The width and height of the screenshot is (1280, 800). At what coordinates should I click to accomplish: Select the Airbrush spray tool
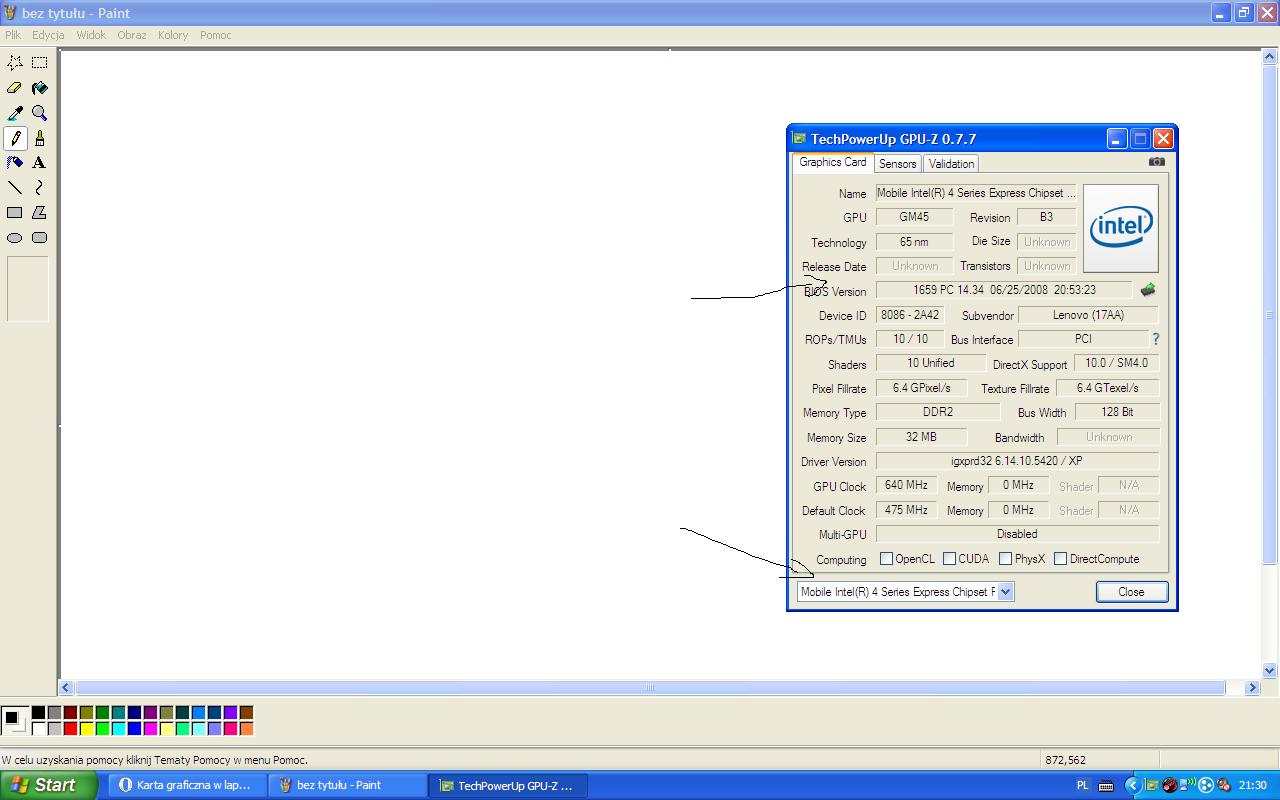[x=15, y=163]
